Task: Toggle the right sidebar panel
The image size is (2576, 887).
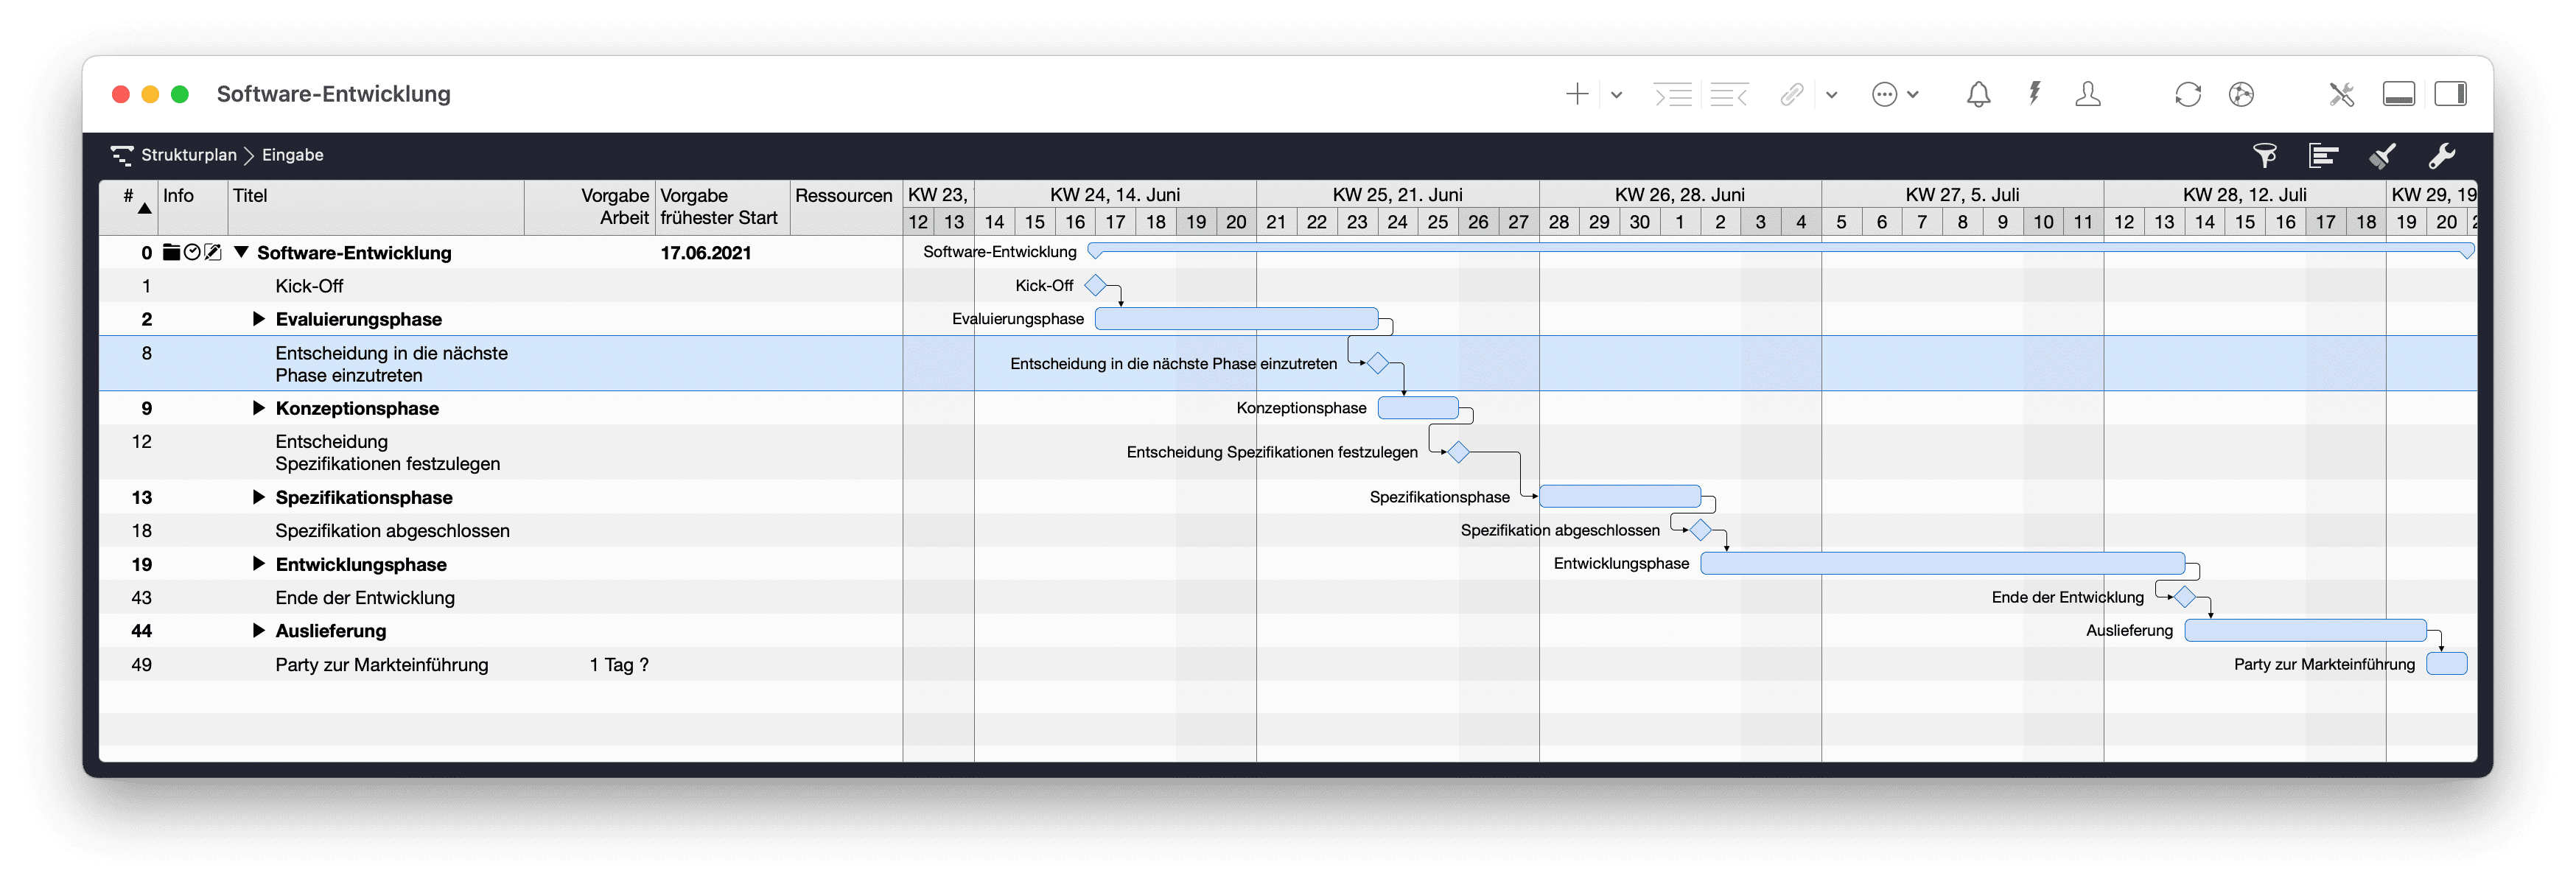Action: tap(2453, 94)
